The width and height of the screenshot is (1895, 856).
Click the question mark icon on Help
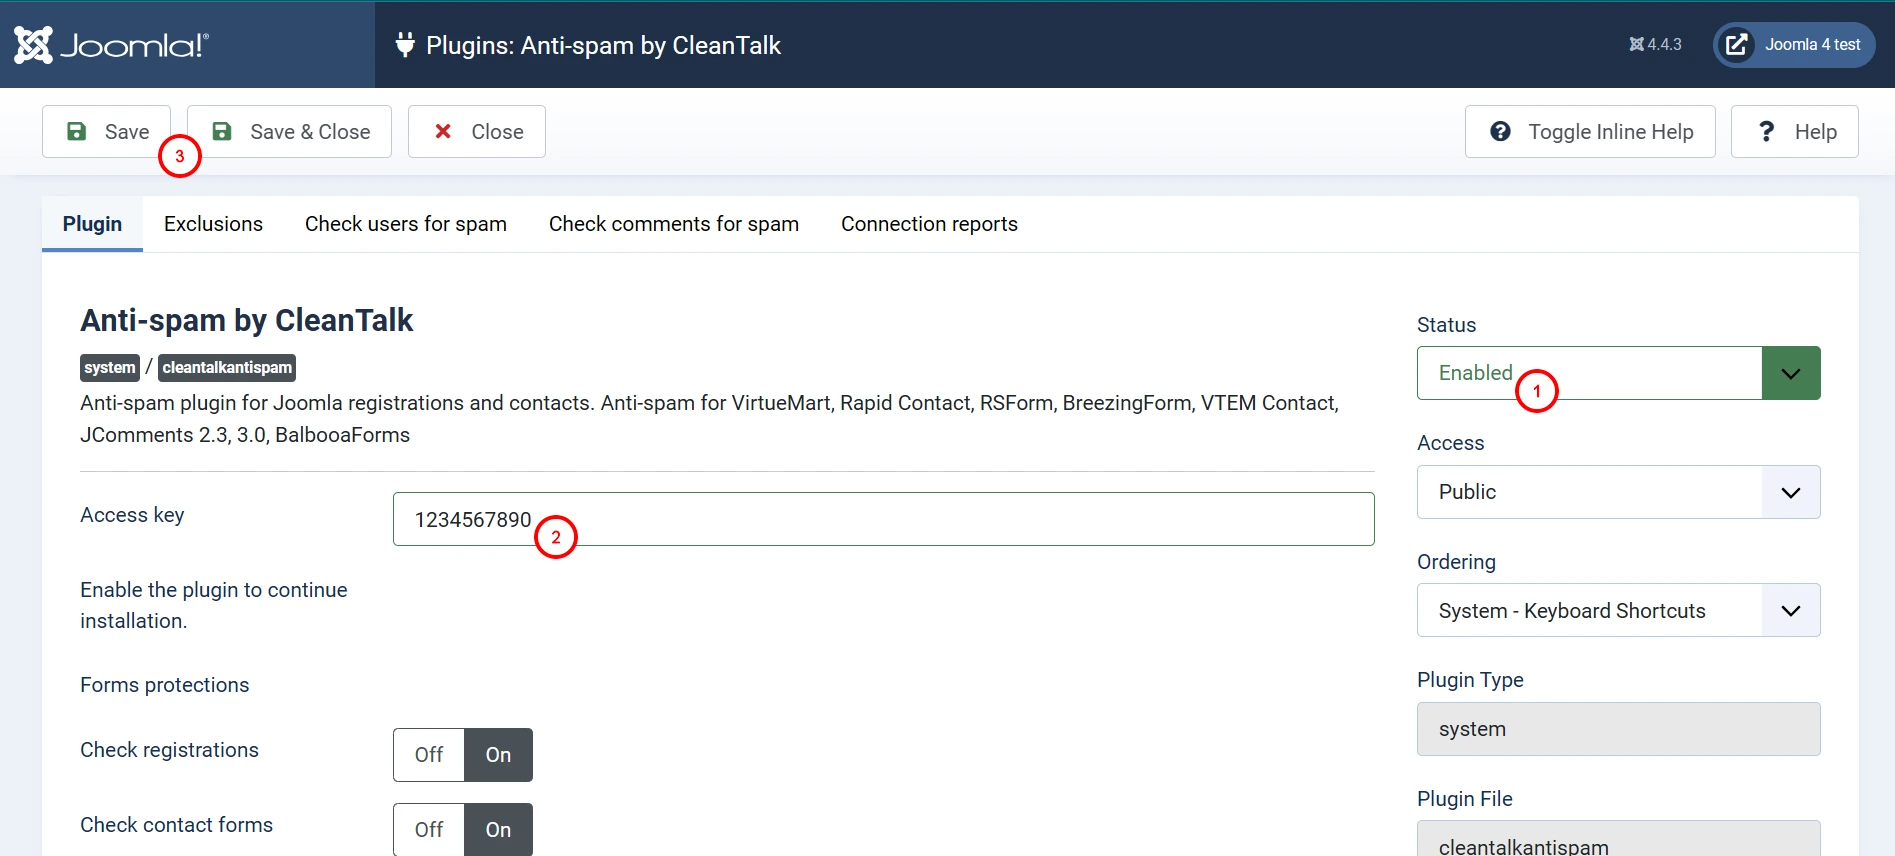coord(1766,132)
